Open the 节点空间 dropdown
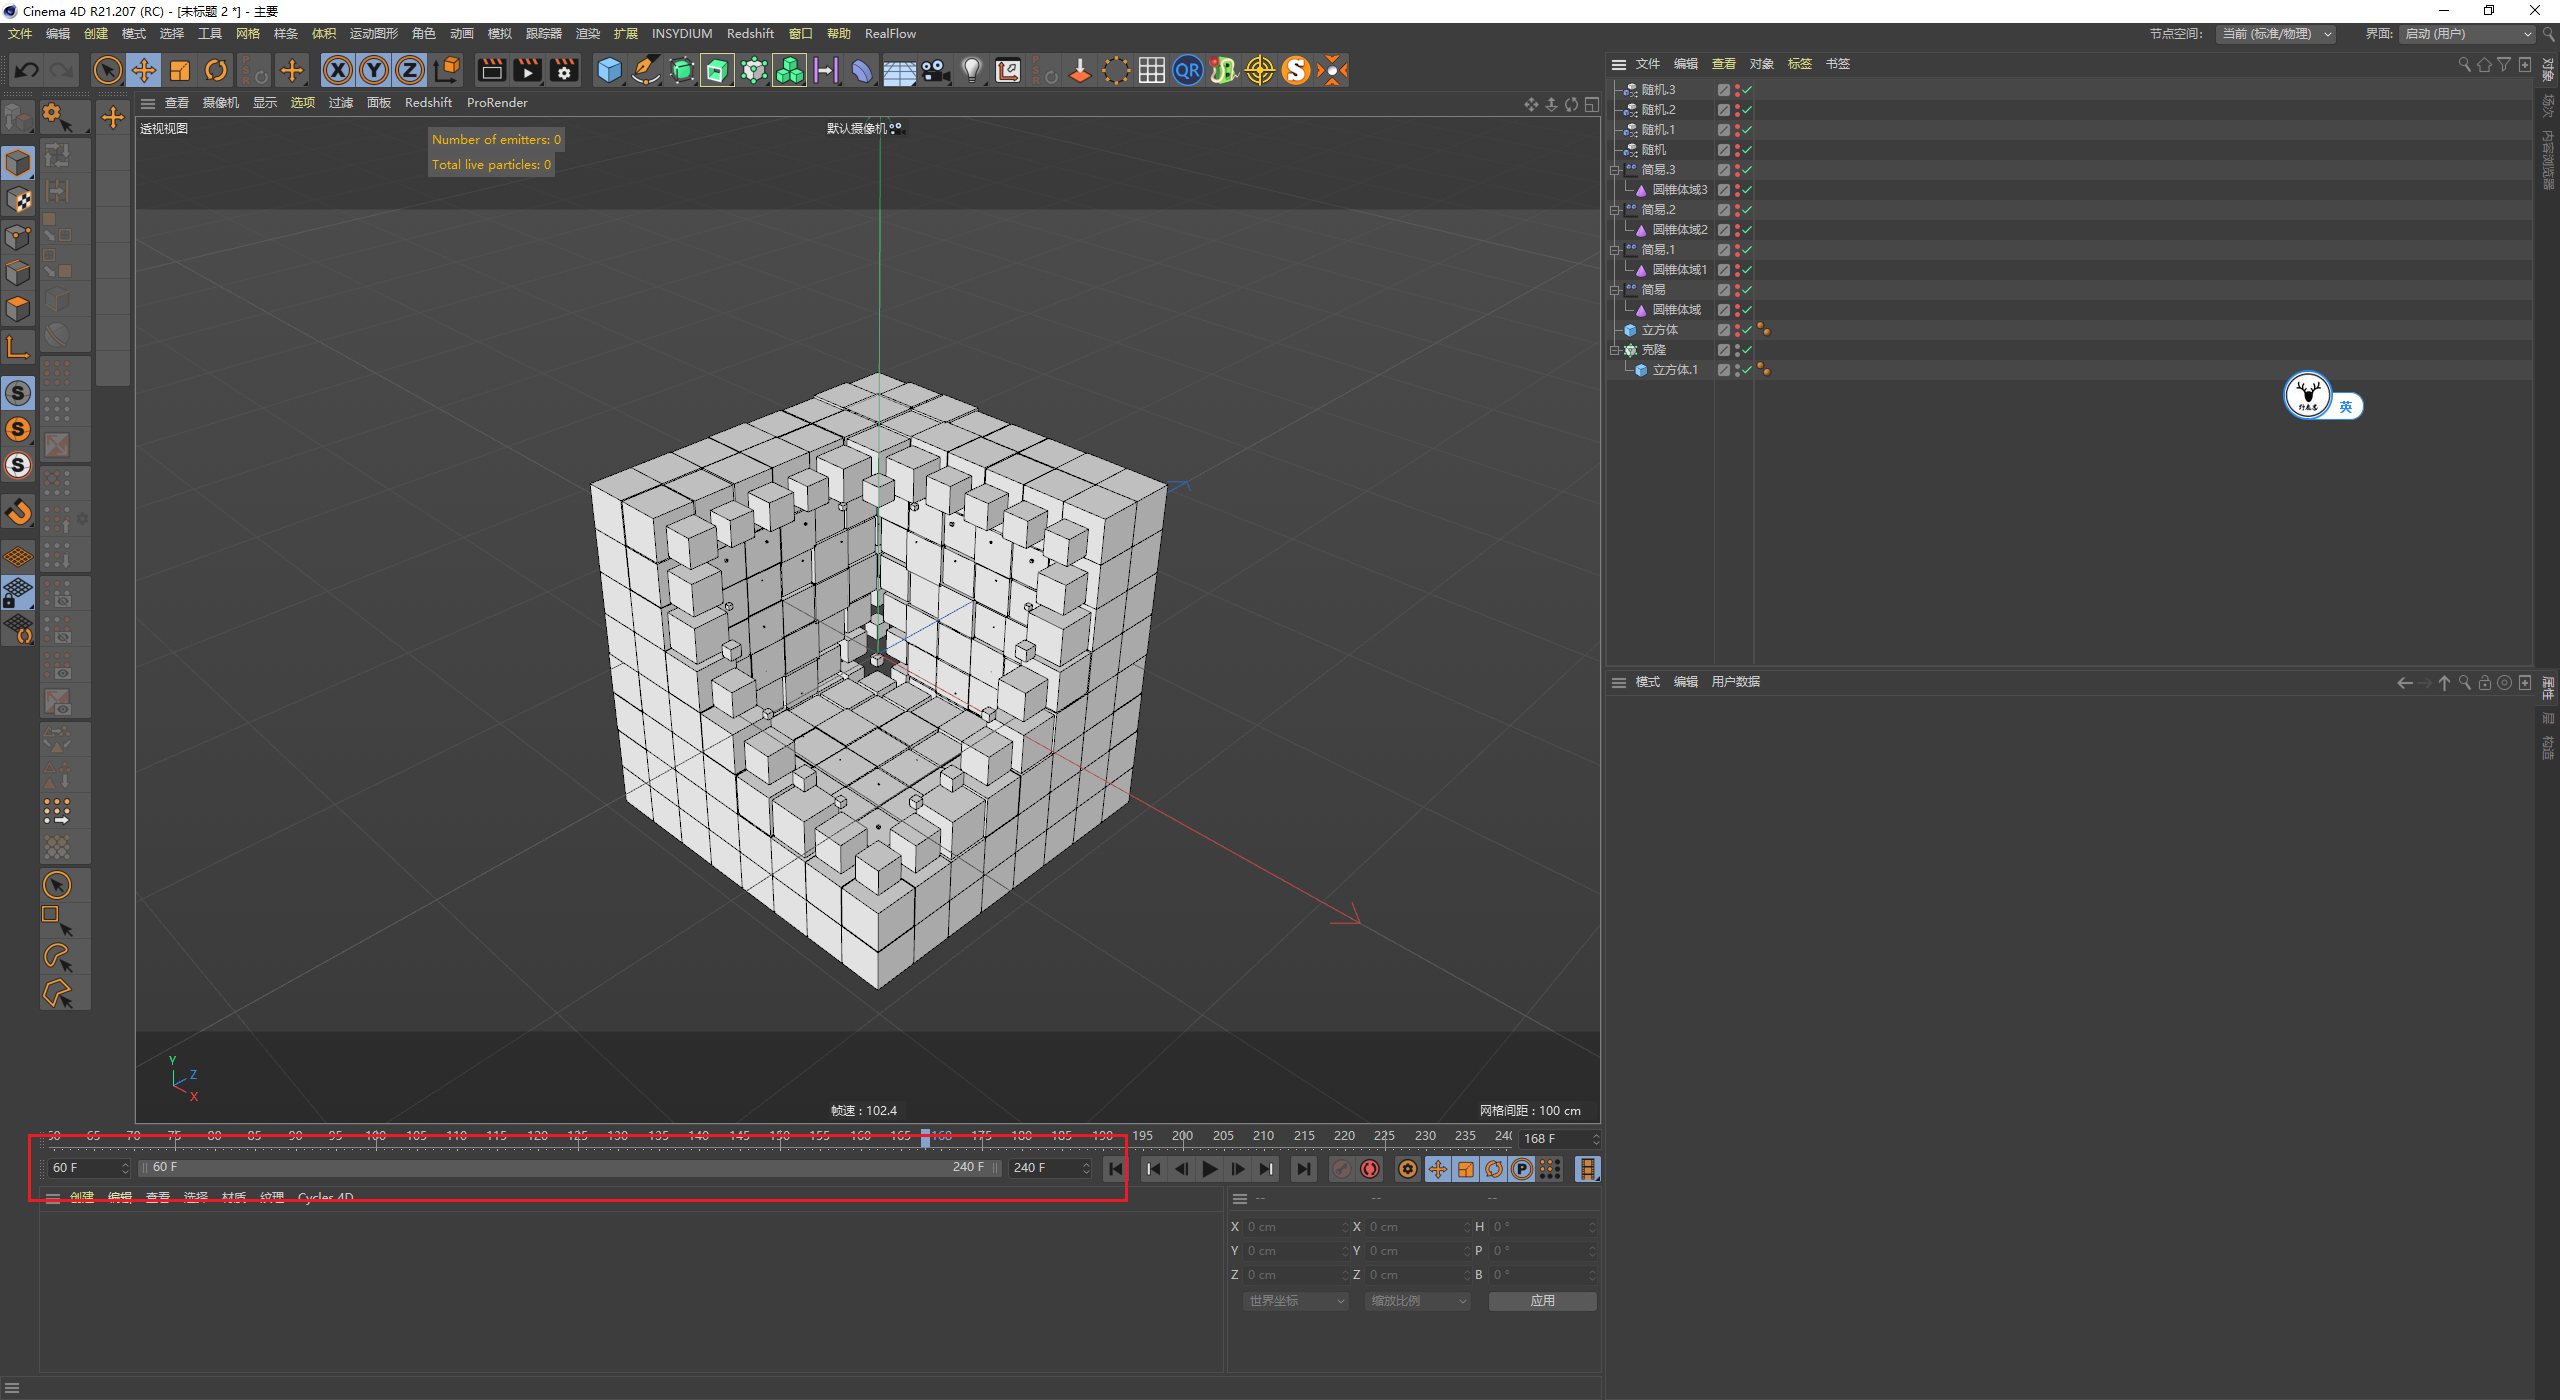Screen dimensions: 2560x1400 2276,34
